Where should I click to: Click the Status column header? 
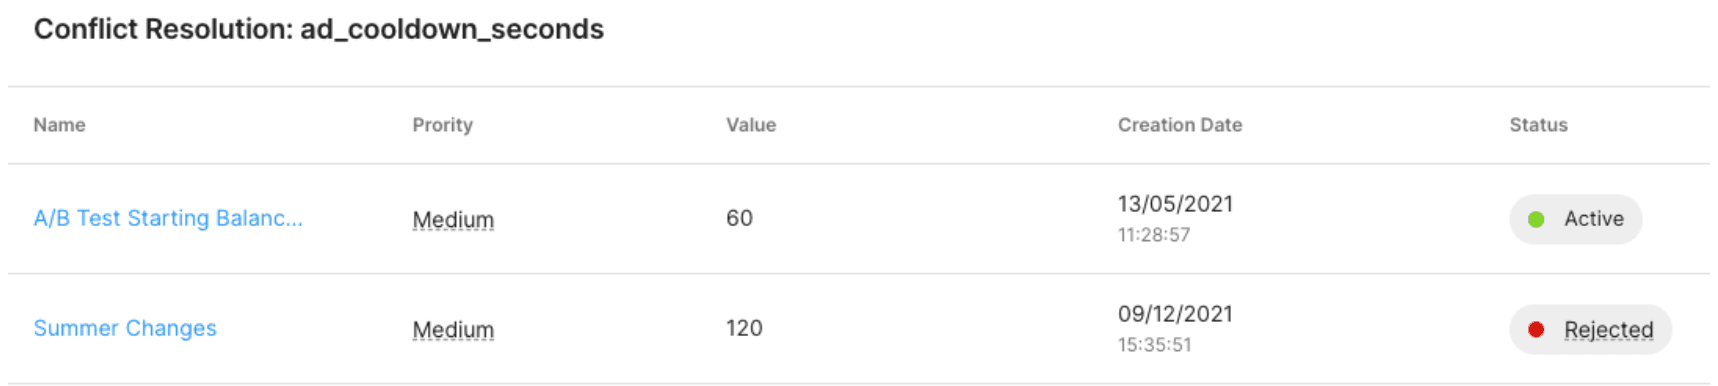pos(1538,125)
